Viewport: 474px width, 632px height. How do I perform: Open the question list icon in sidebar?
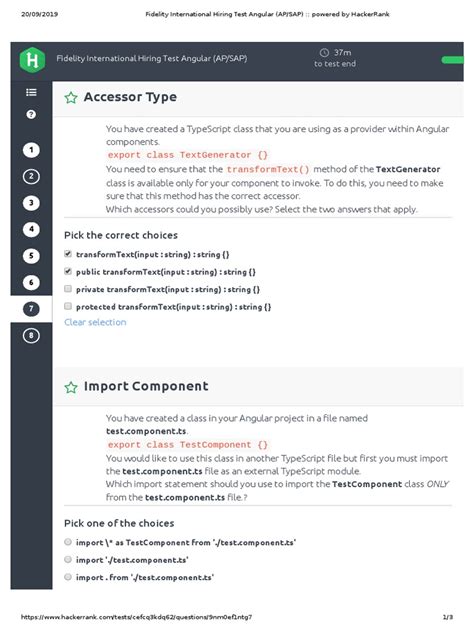pyautogui.click(x=31, y=92)
